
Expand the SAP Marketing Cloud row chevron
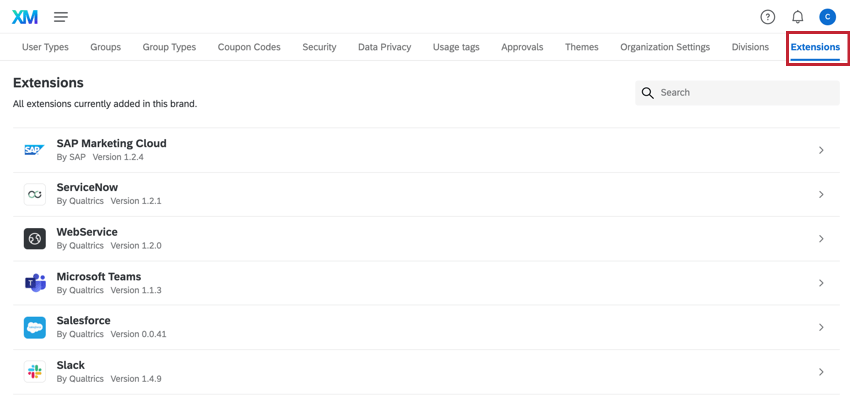pyautogui.click(x=821, y=150)
